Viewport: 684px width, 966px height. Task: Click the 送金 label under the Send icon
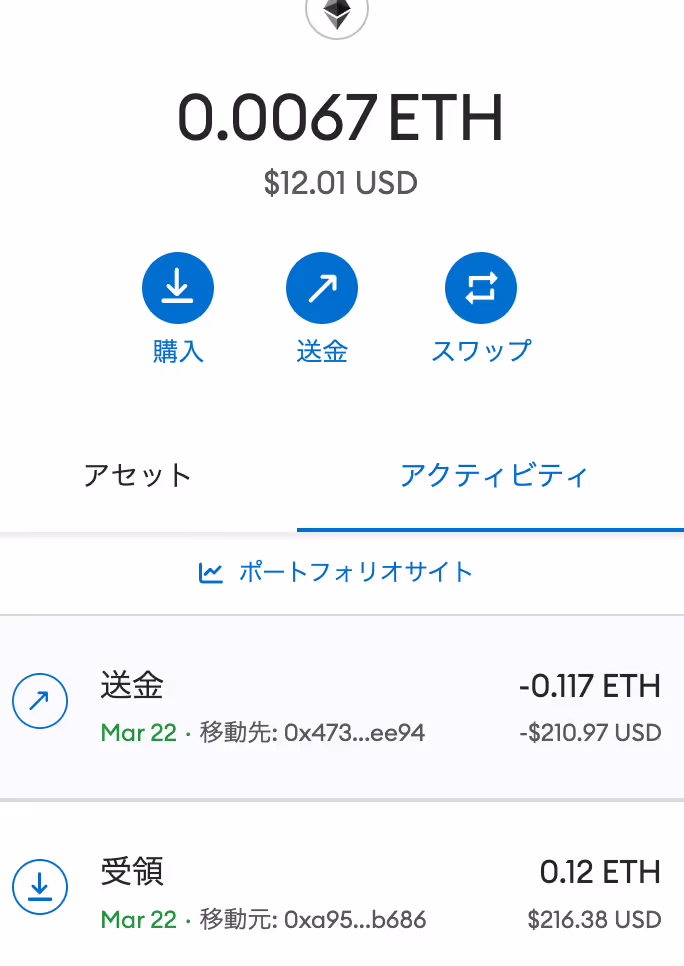coord(322,351)
